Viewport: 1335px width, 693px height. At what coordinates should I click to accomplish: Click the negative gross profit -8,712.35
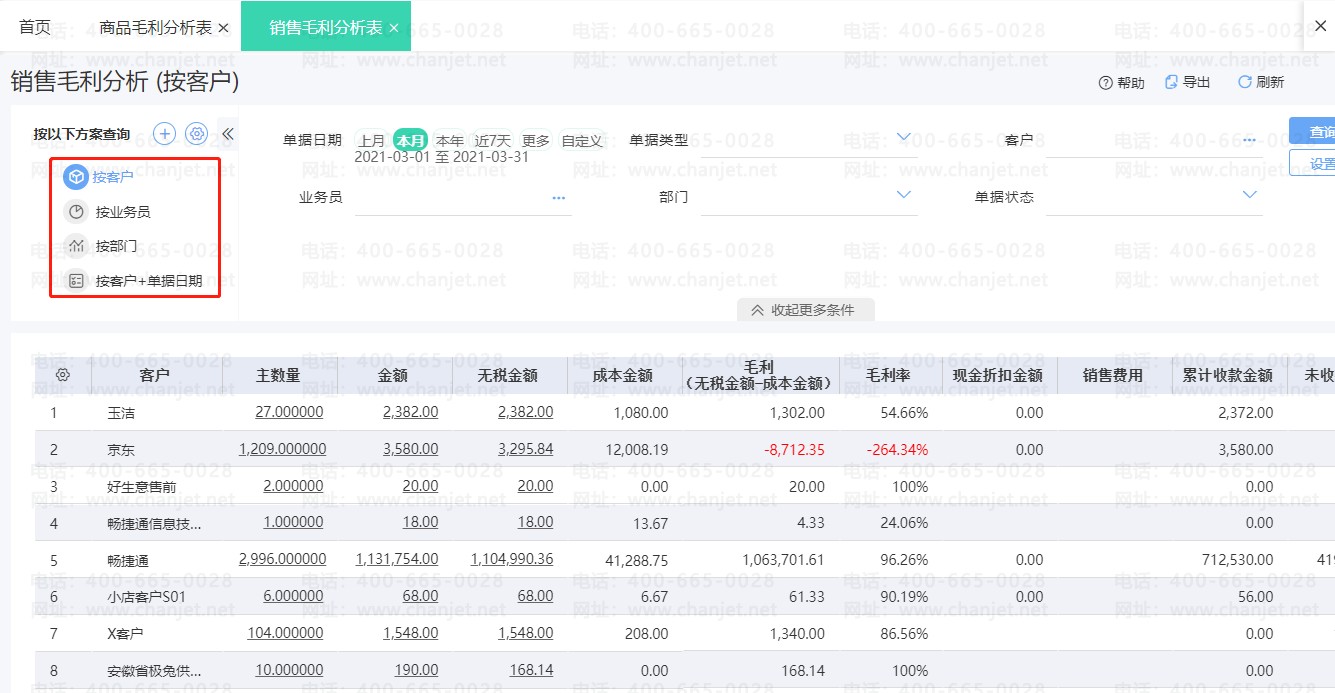(x=794, y=450)
